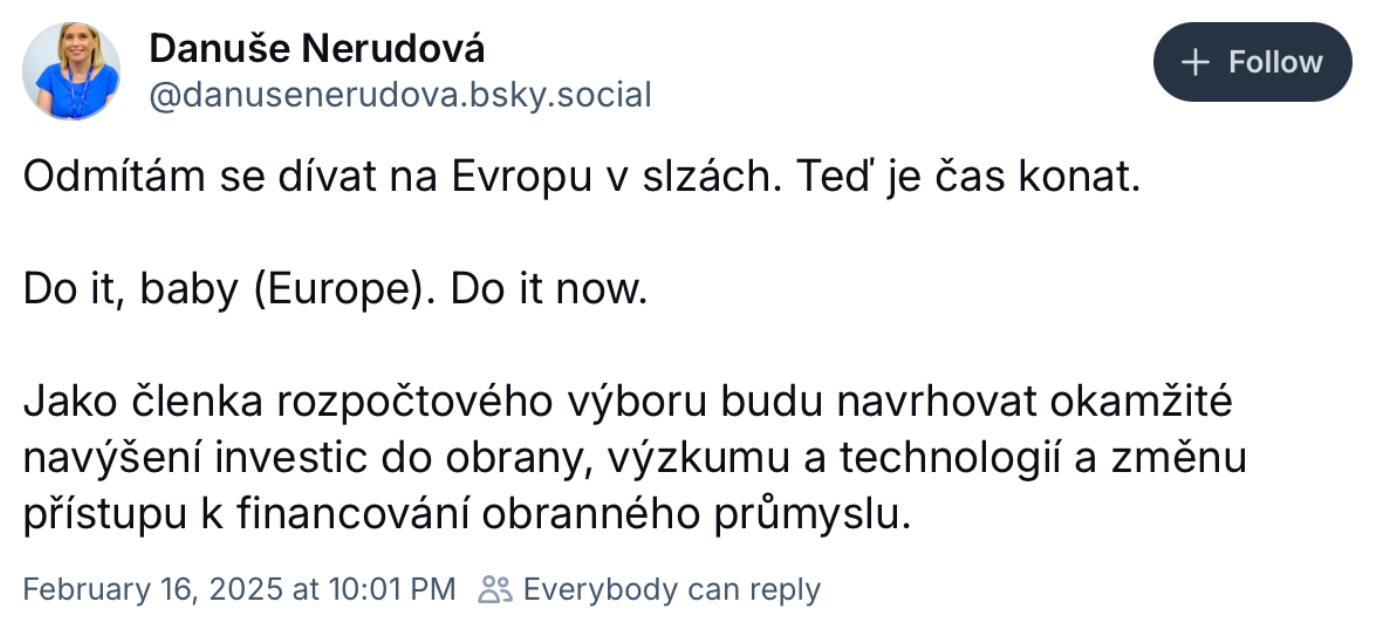Screen dimensions: 1378x627
Task: Open the display name Danuše Nerudová
Action: click(x=317, y=47)
